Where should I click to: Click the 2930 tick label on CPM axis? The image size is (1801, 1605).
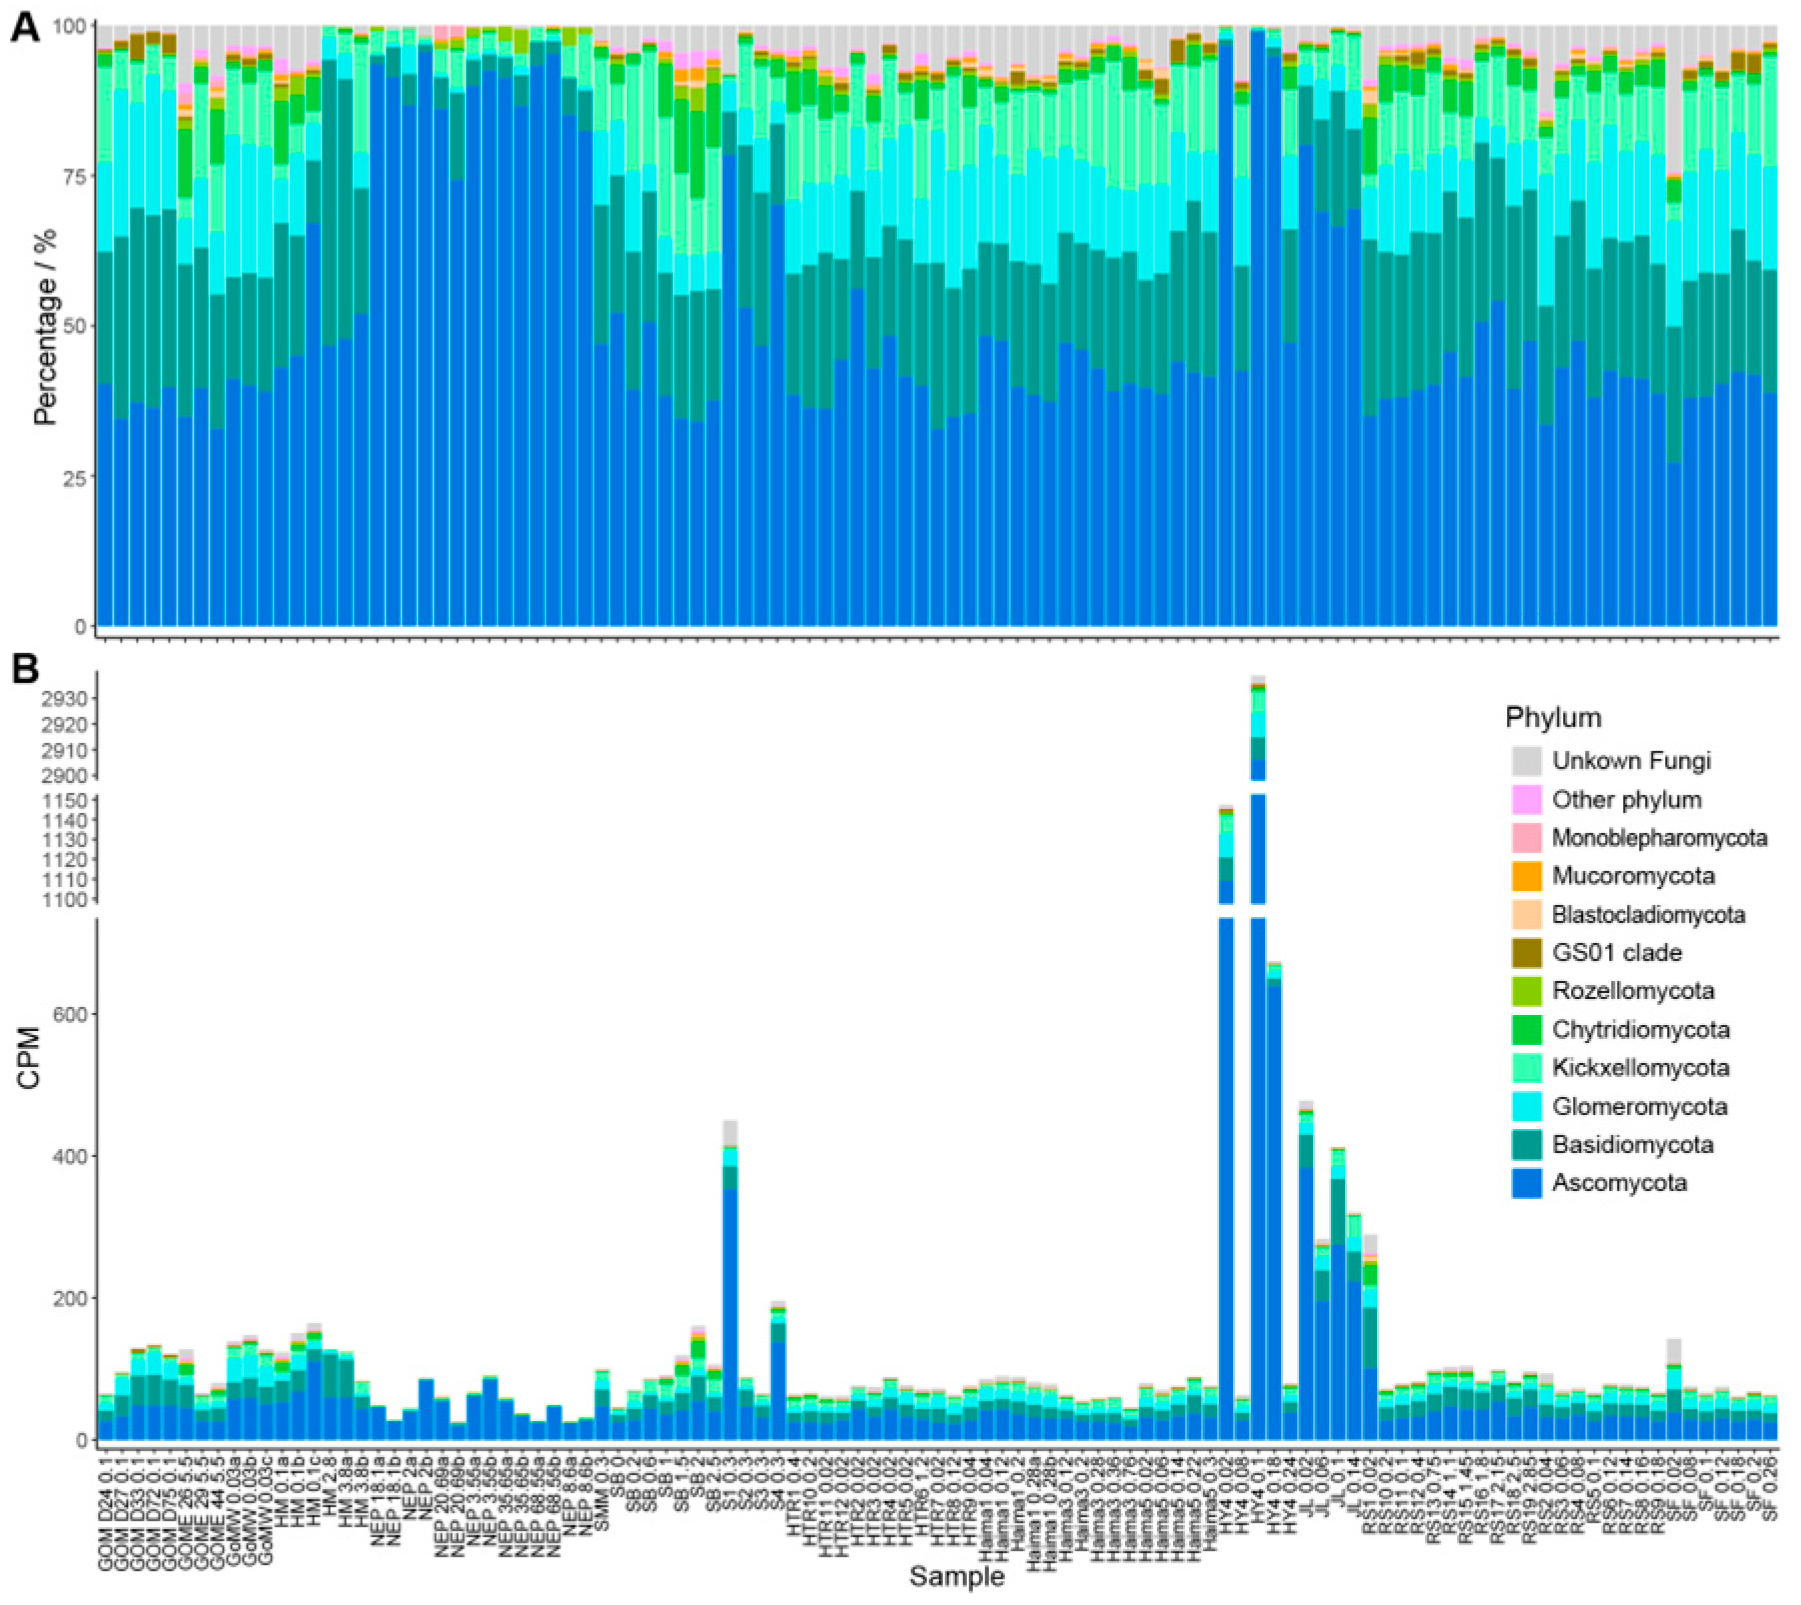(x=63, y=699)
